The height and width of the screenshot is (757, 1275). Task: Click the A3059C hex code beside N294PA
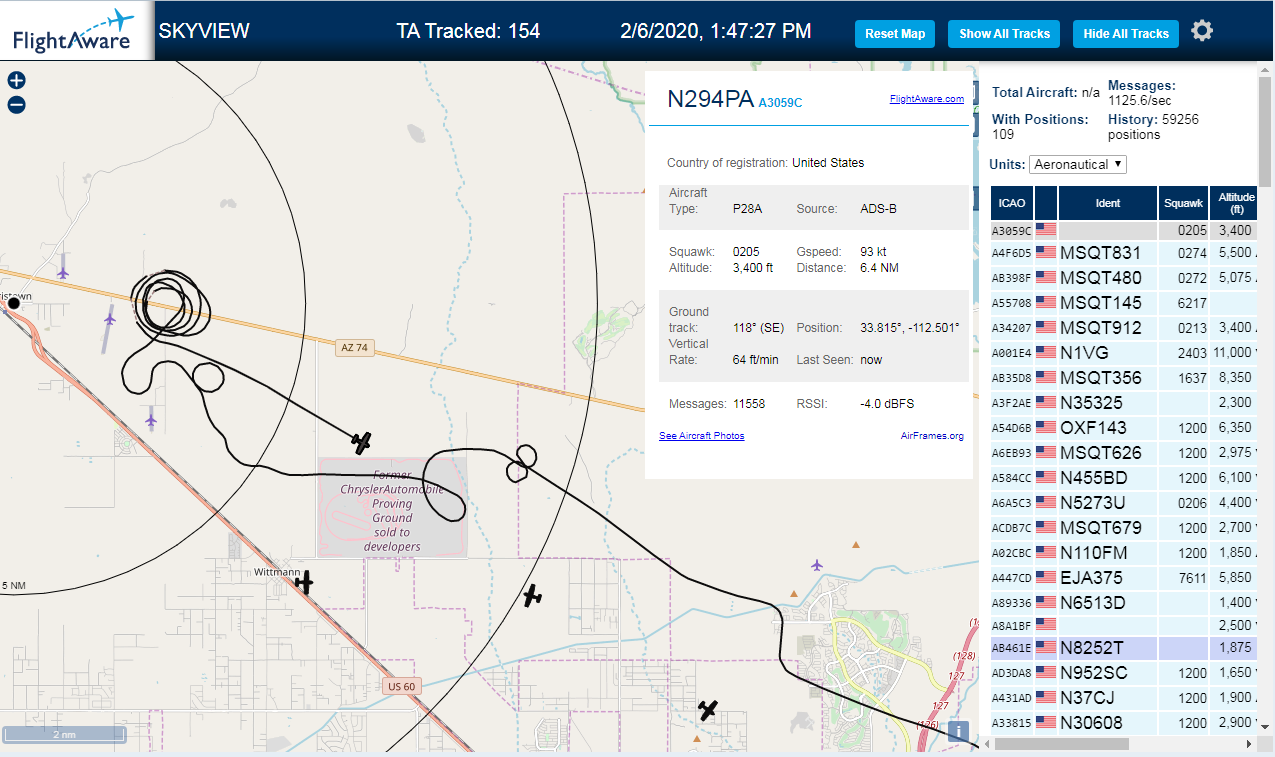coord(780,102)
